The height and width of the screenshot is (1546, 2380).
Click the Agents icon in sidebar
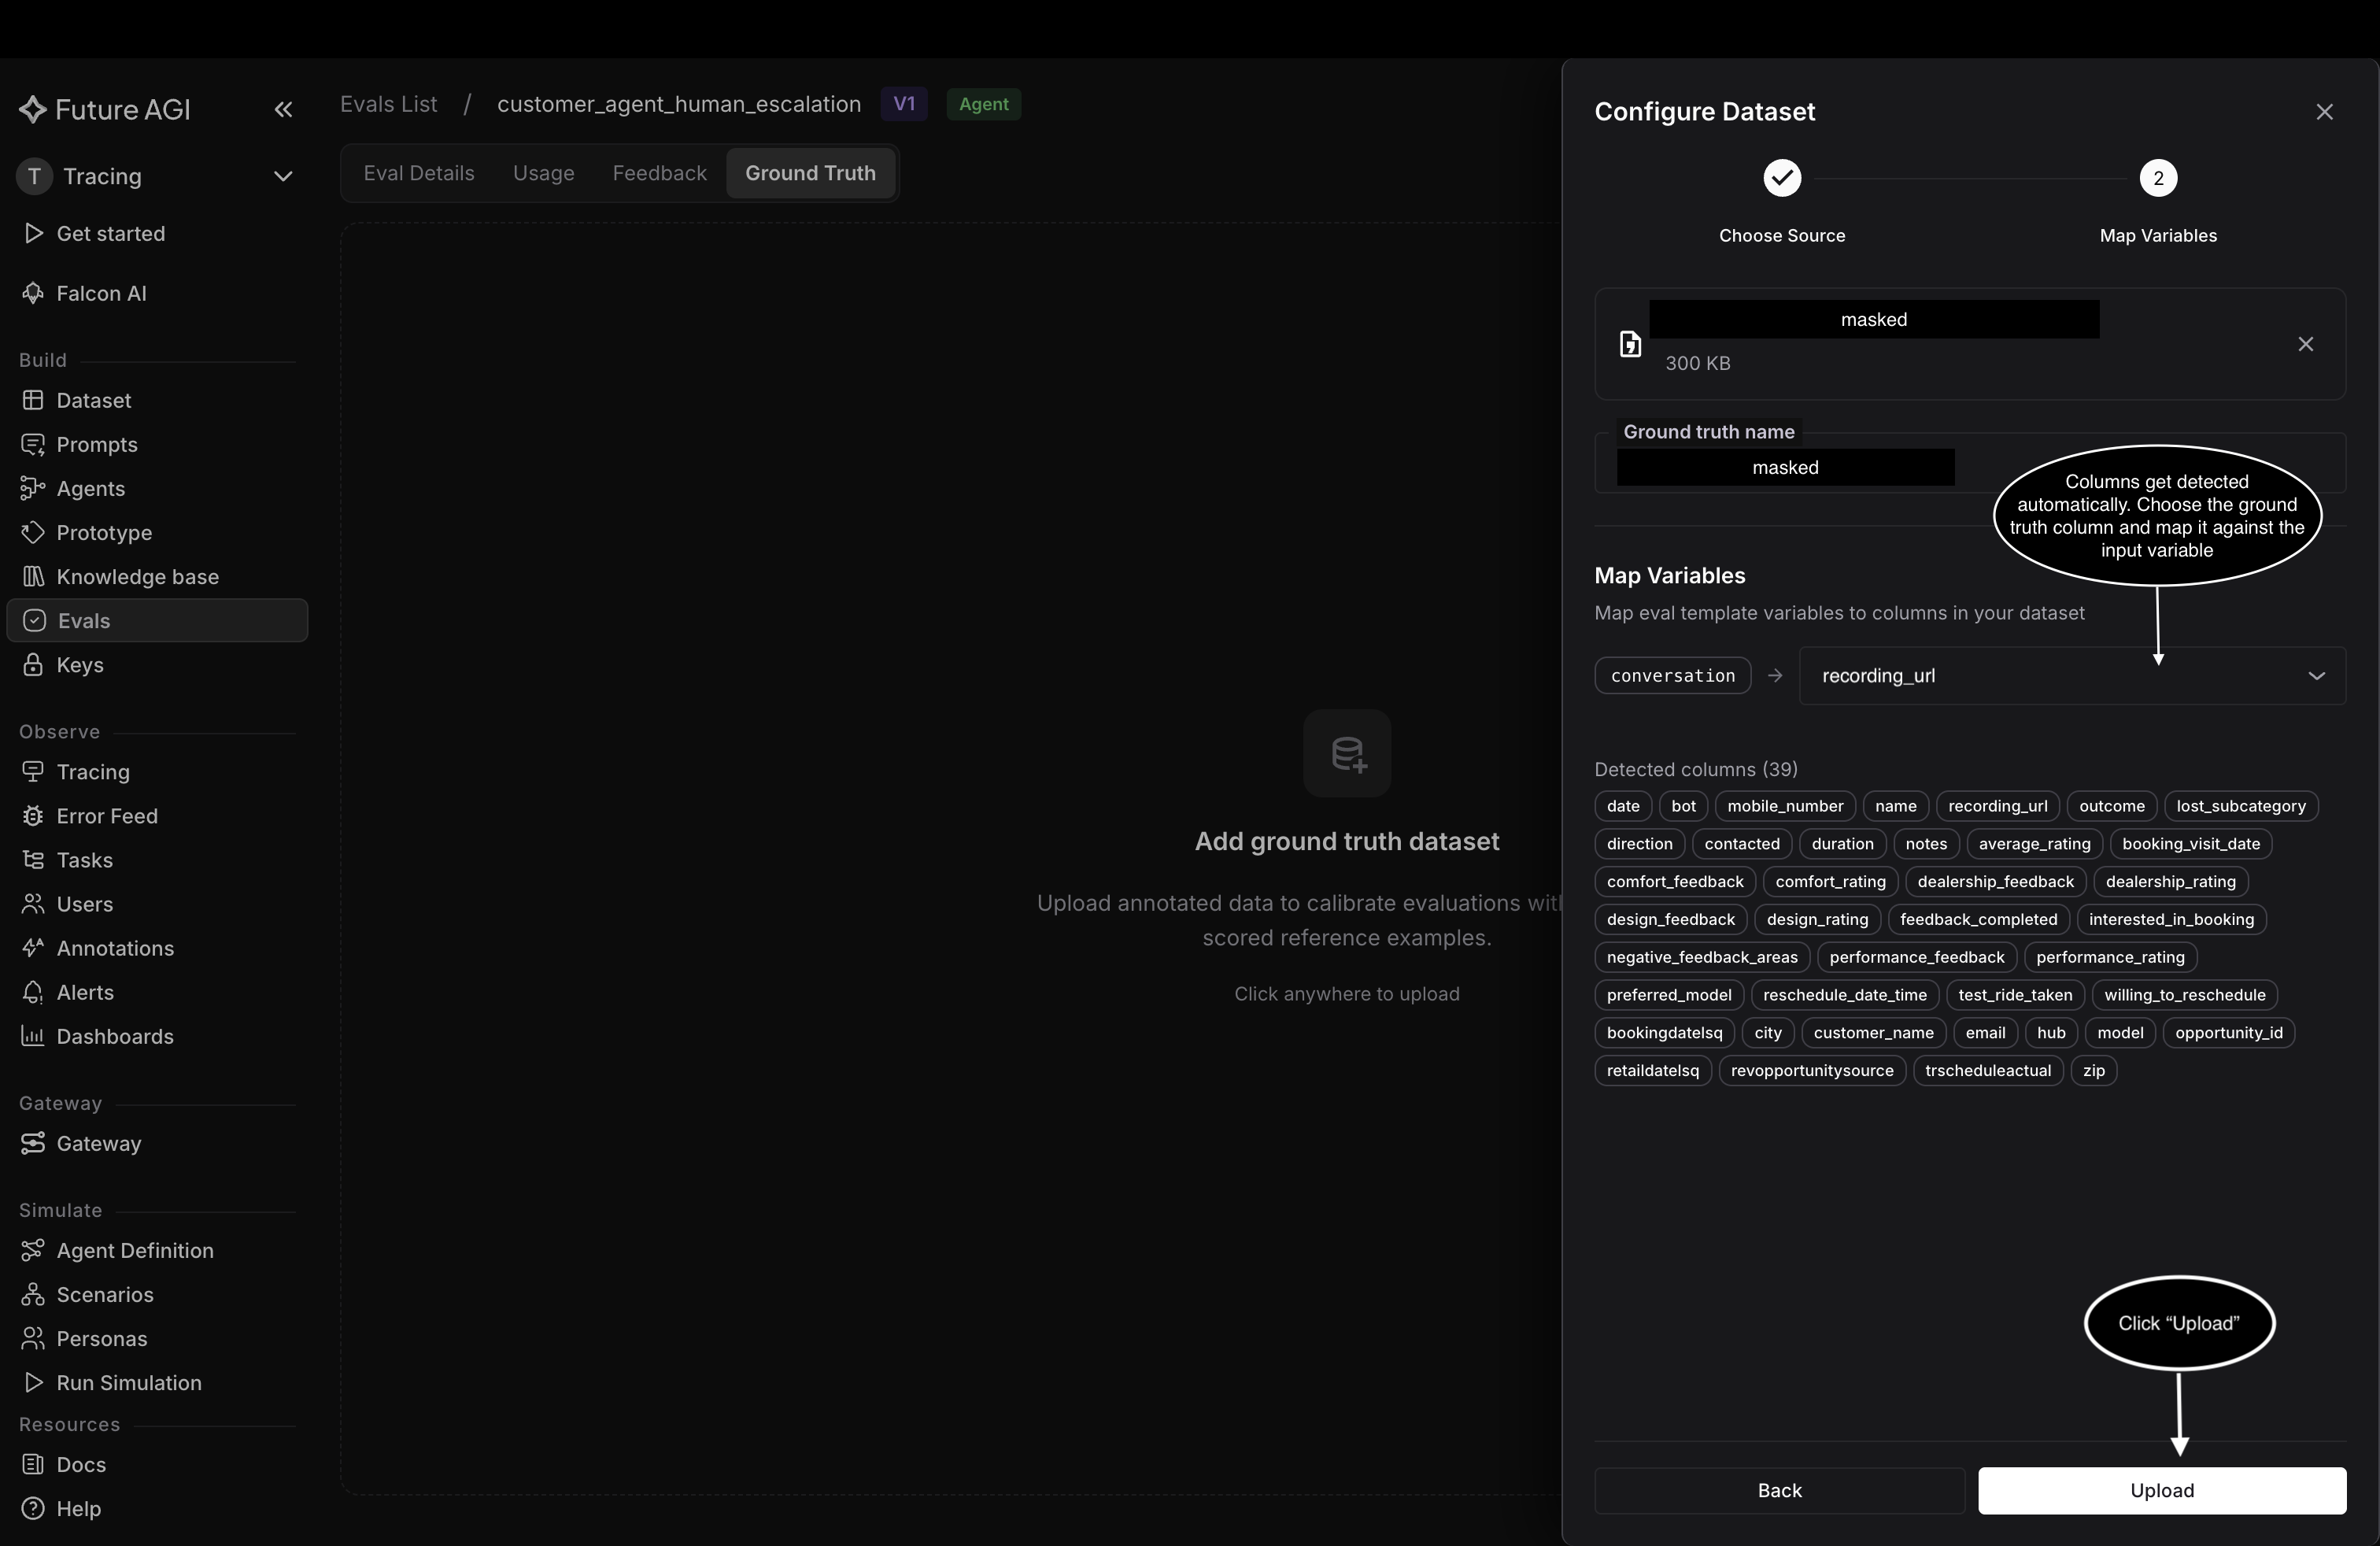click(33, 488)
